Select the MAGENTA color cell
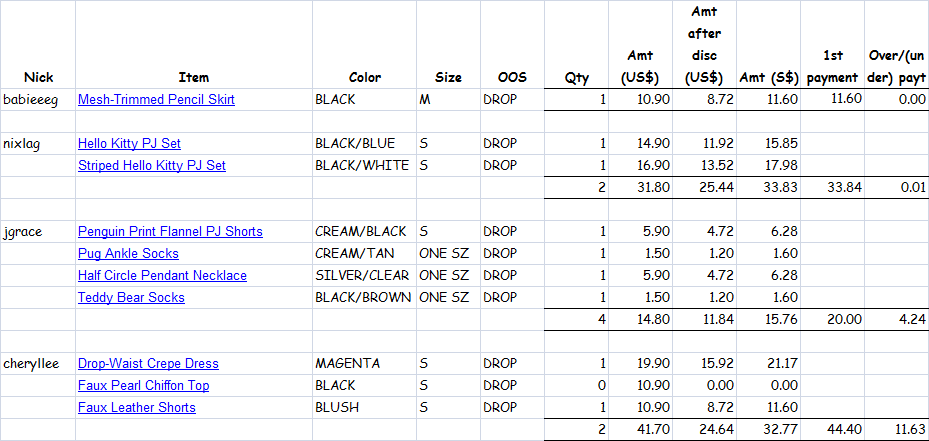929x441 pixels. [364, 363]
